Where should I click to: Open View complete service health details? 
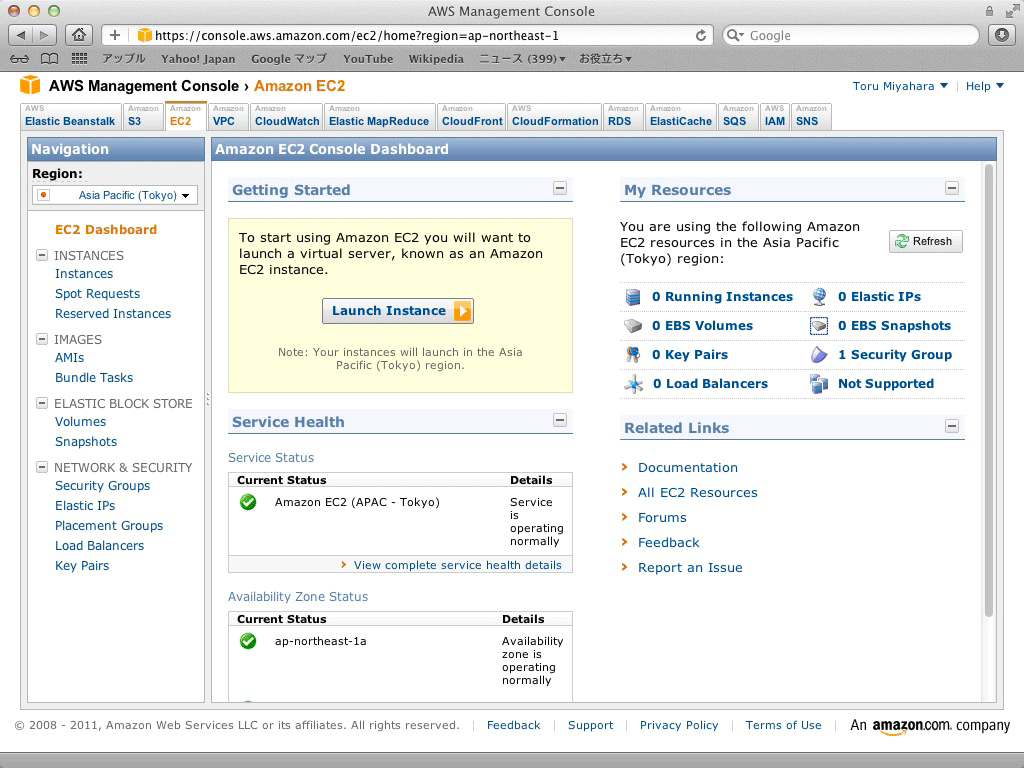point(457,565)
